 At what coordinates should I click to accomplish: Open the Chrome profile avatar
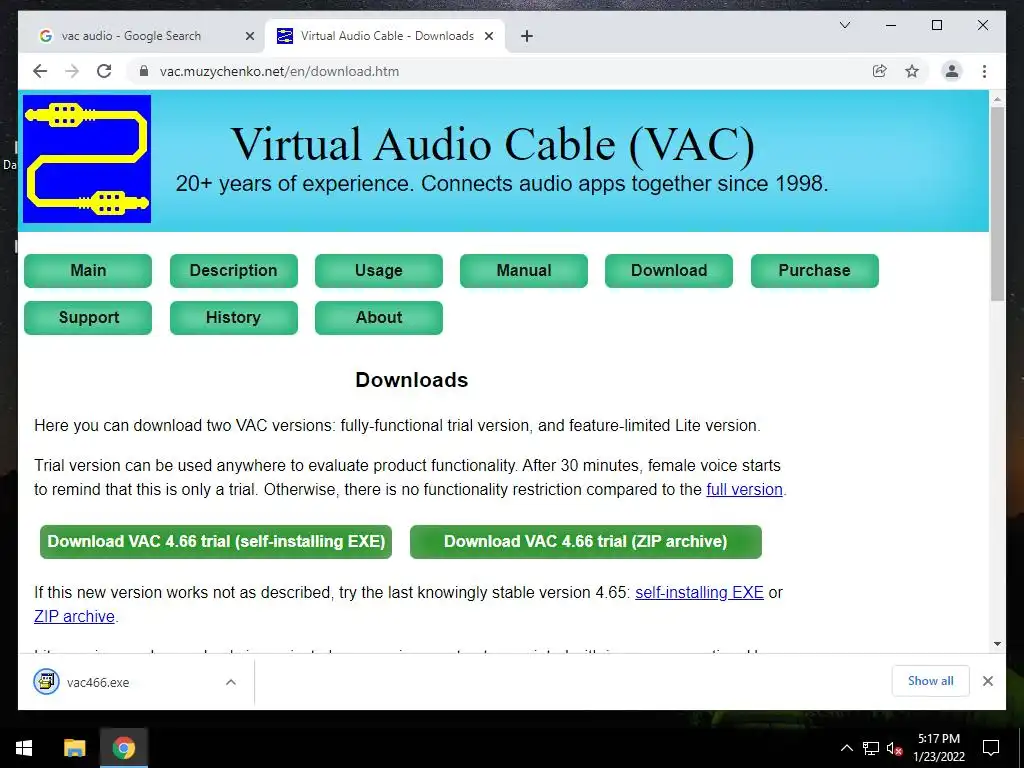[952, 71]
